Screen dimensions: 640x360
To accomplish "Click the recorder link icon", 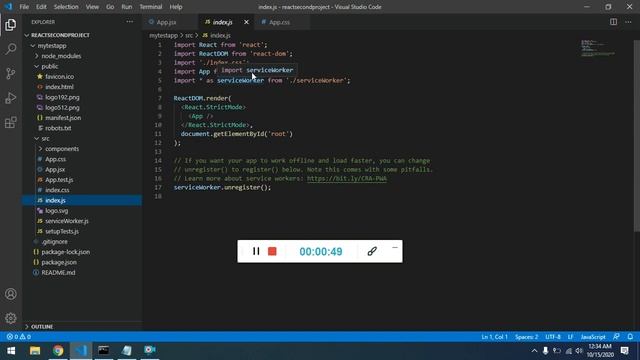I will pyautogui.click(x=372, y=251).
